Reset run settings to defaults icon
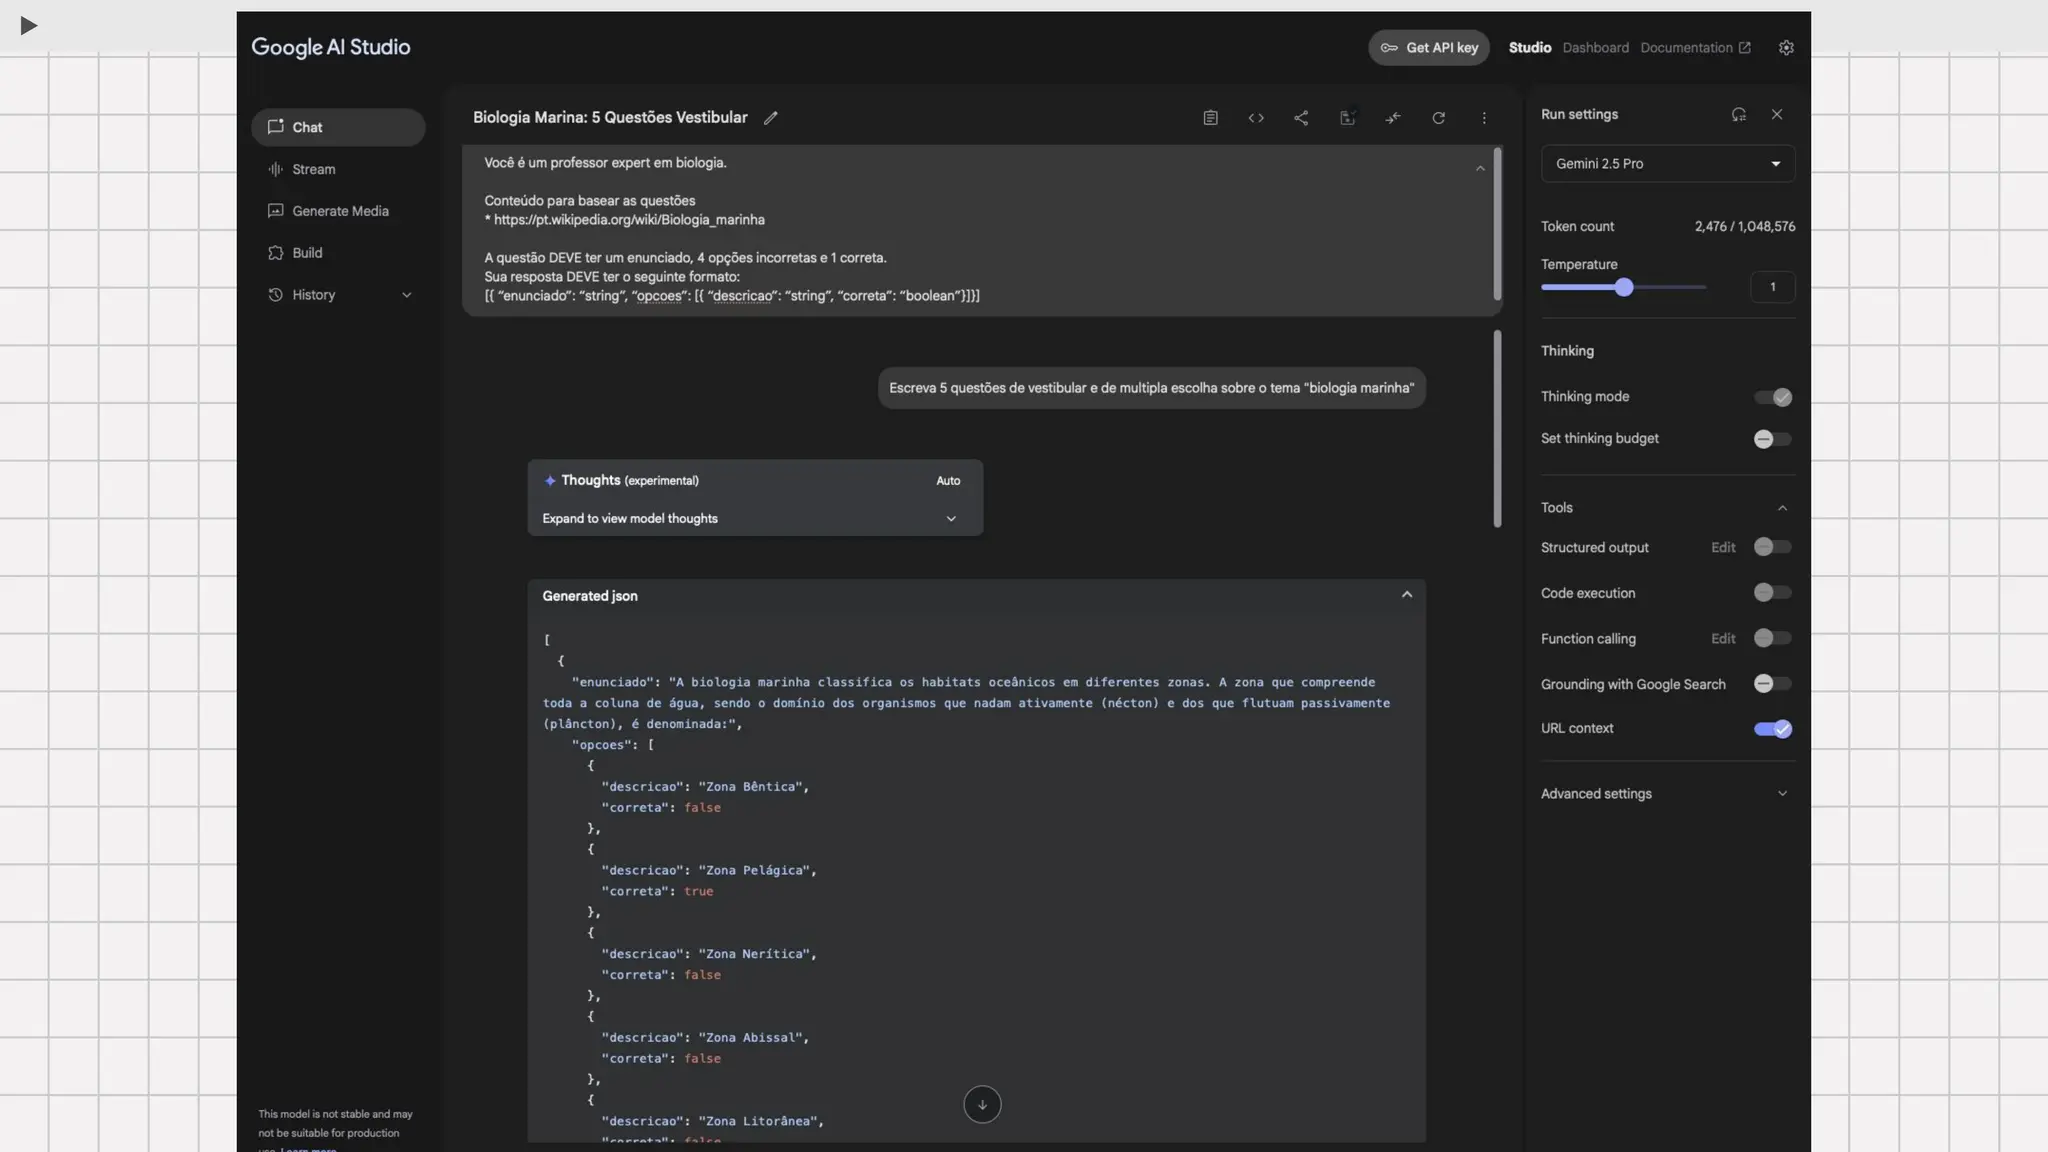 coord(1739,114)
